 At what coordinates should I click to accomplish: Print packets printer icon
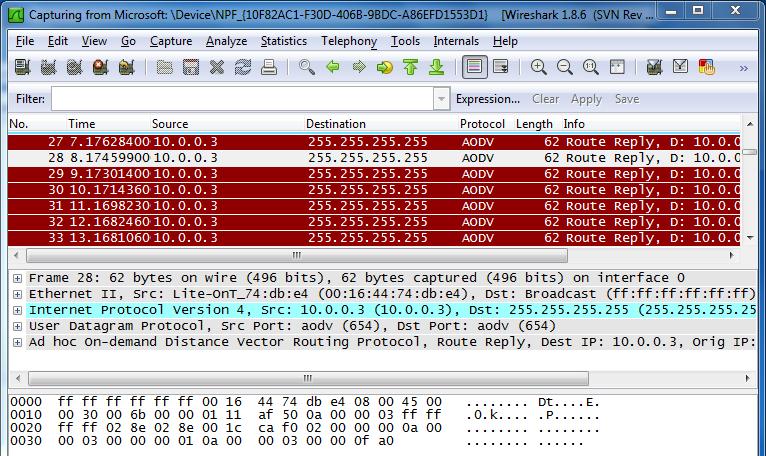269,67
